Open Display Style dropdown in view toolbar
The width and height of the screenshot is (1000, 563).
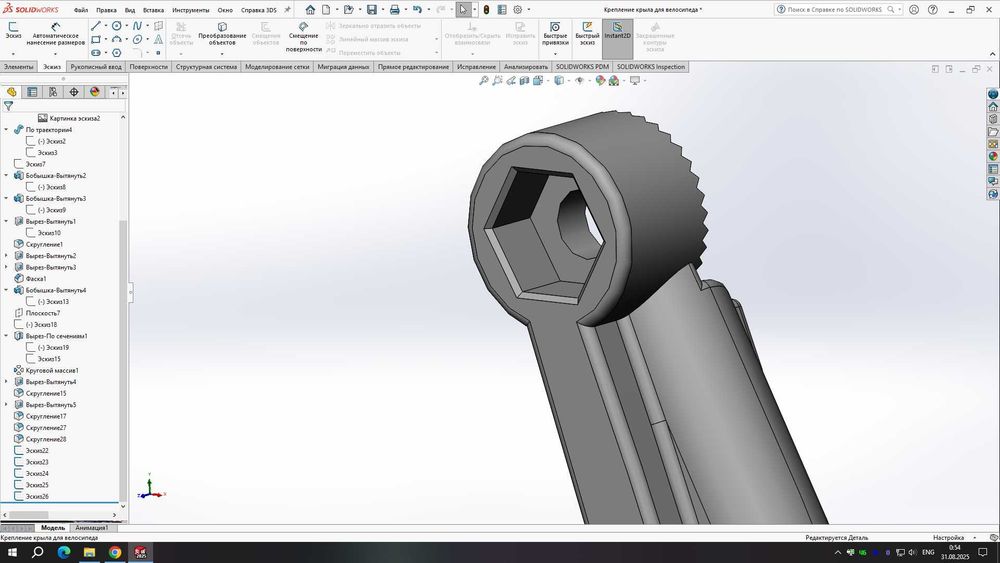click(x=567, y=80)
